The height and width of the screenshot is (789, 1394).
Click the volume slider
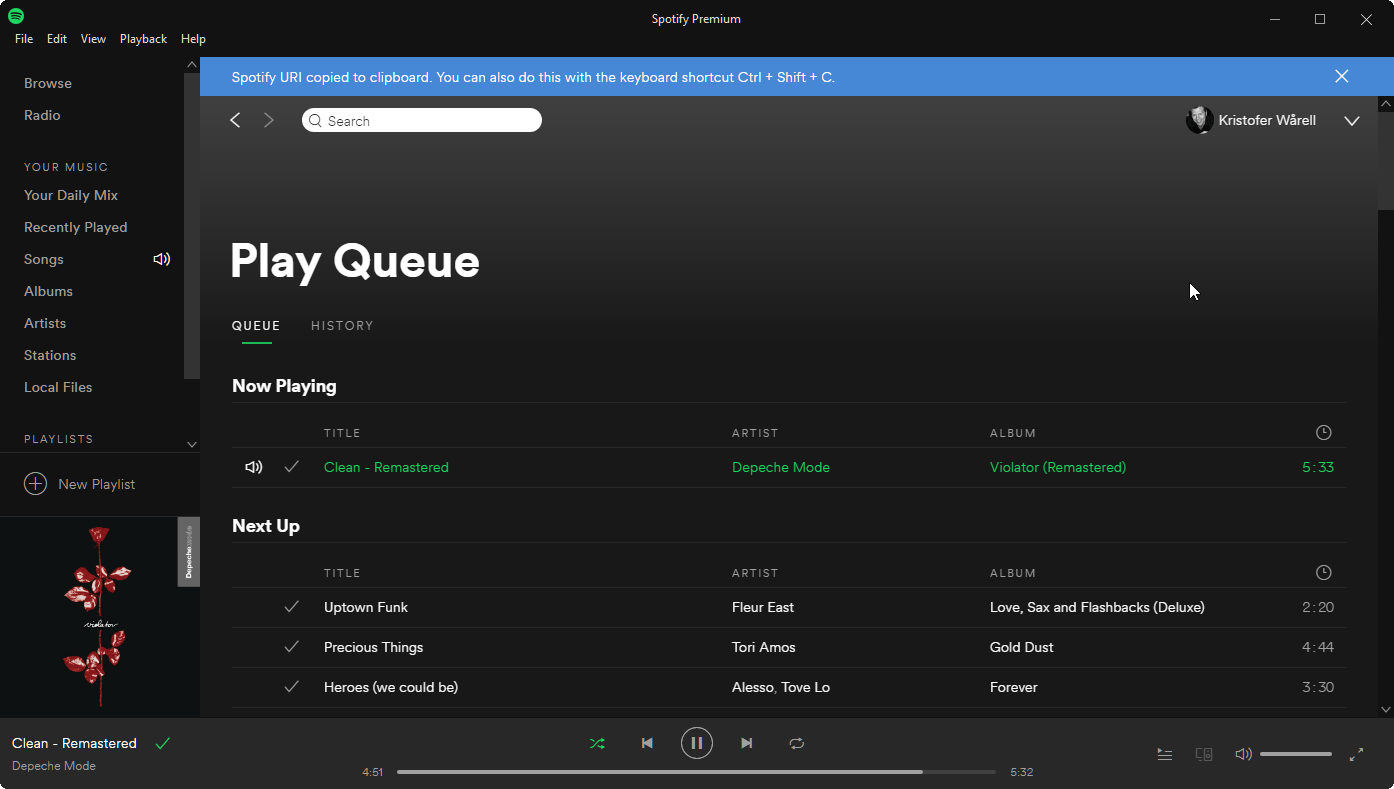(x=1296, y=754)
